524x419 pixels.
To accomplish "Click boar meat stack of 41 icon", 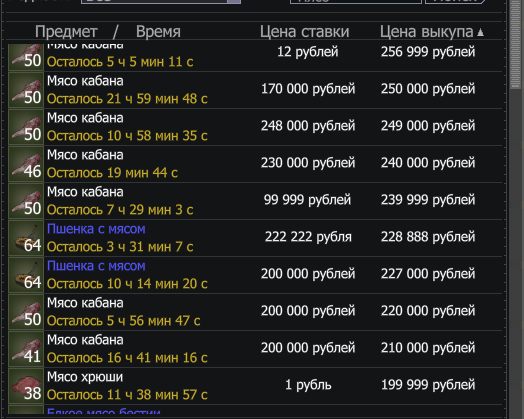I will tap(26, 349).
